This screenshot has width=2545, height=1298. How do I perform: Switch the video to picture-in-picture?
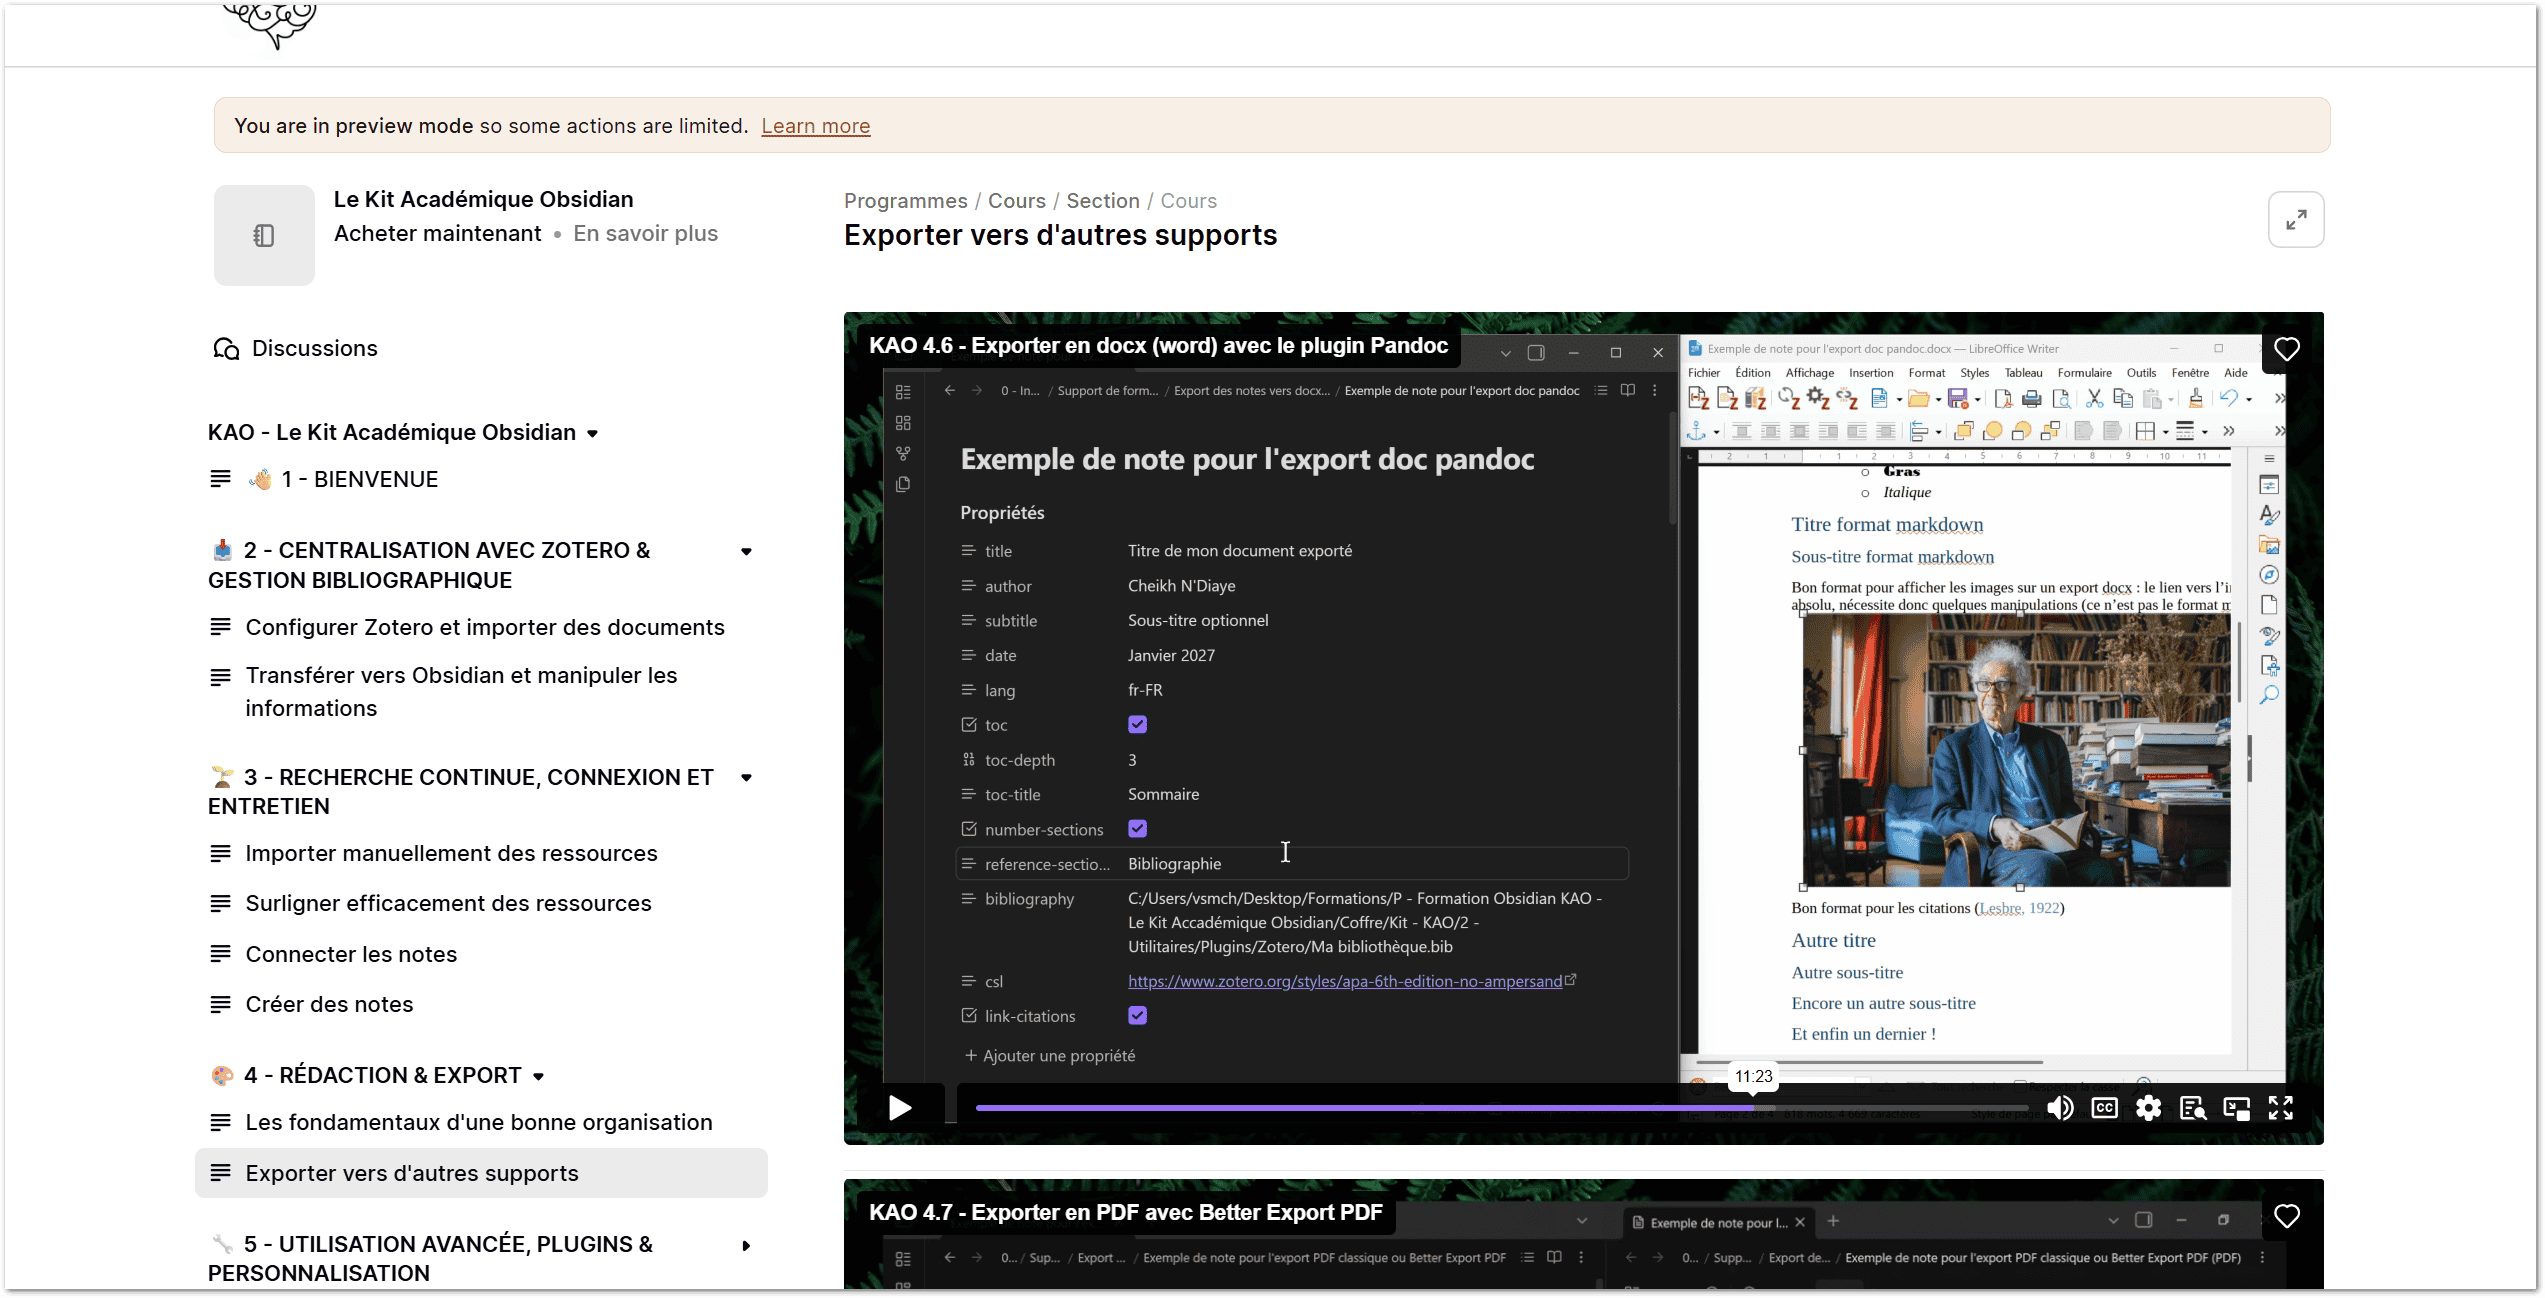pyautogui.click(x=2236, y=1107)
